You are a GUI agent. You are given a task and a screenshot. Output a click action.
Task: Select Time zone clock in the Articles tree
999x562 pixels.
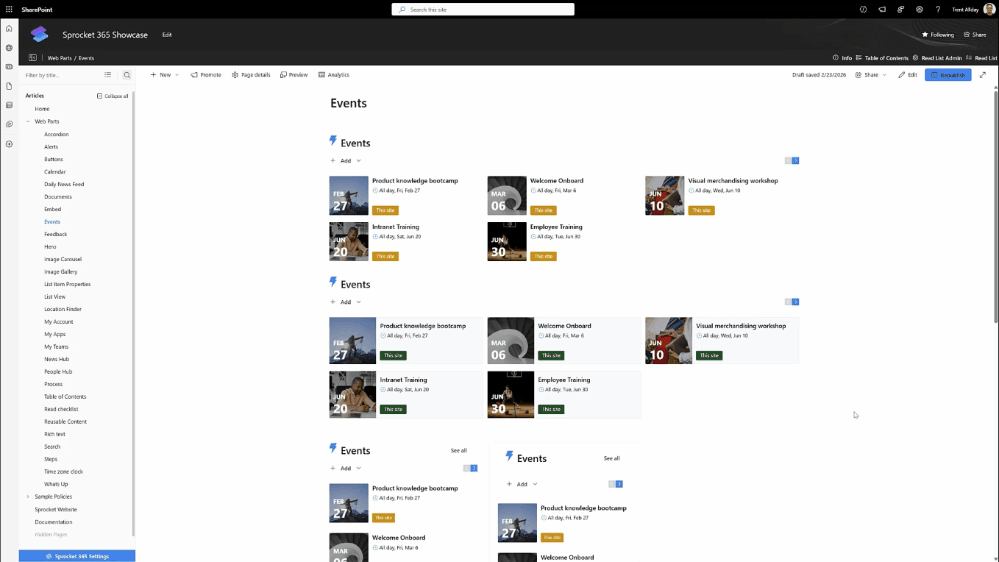63,472
